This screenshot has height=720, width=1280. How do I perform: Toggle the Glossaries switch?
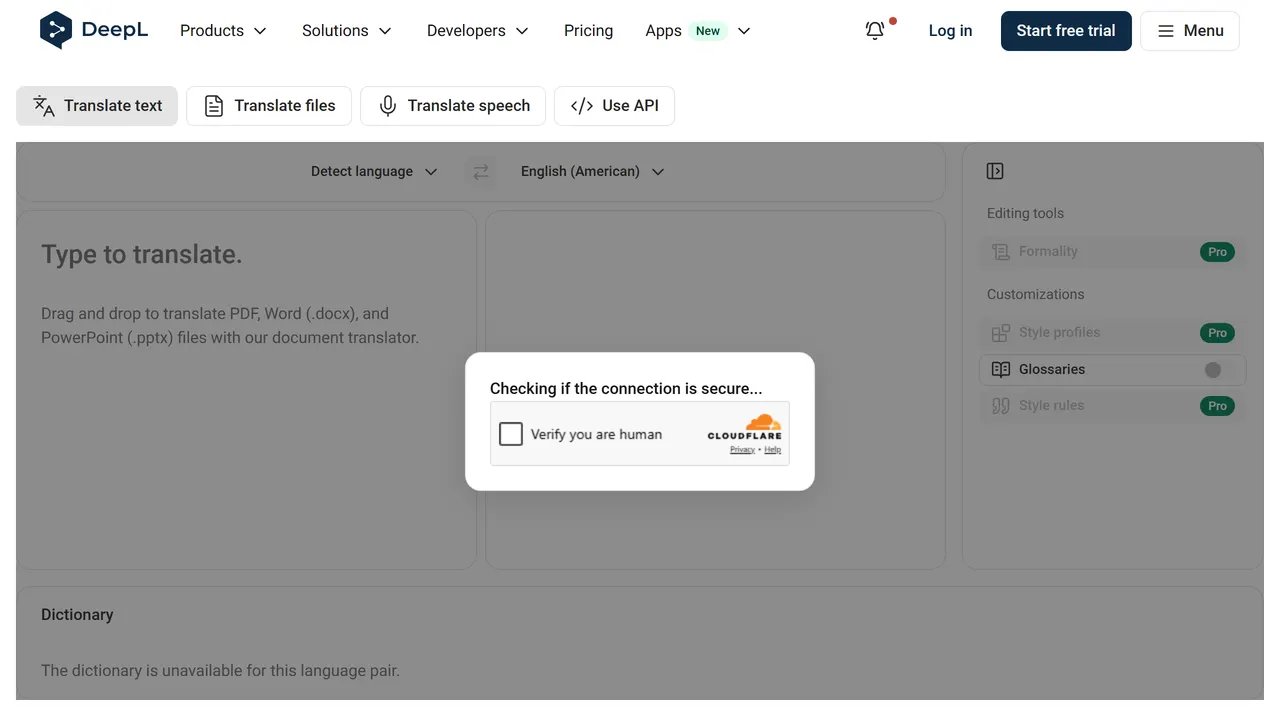[1219, 370]
